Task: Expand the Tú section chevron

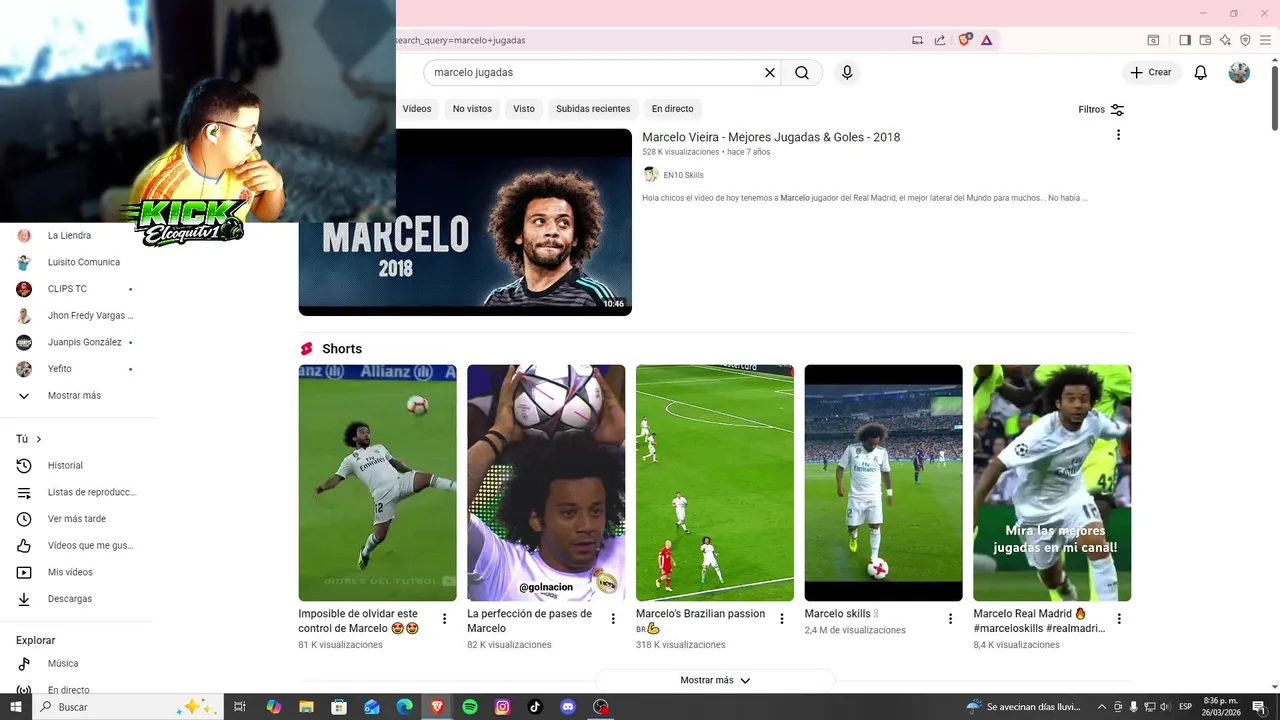Action: [x=39, y=439]
